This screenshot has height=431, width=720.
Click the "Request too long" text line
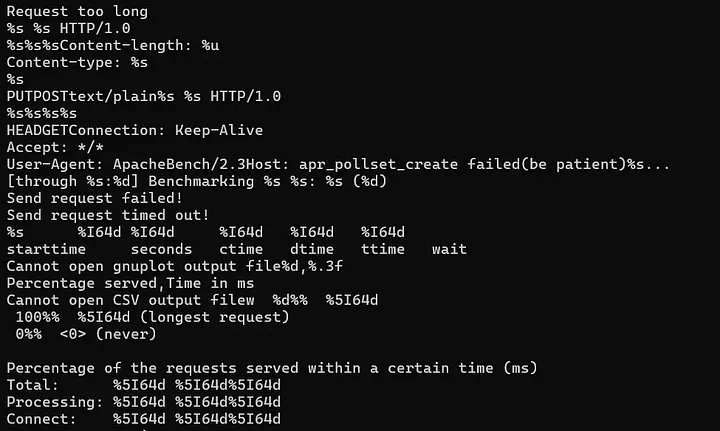[77, 12]
